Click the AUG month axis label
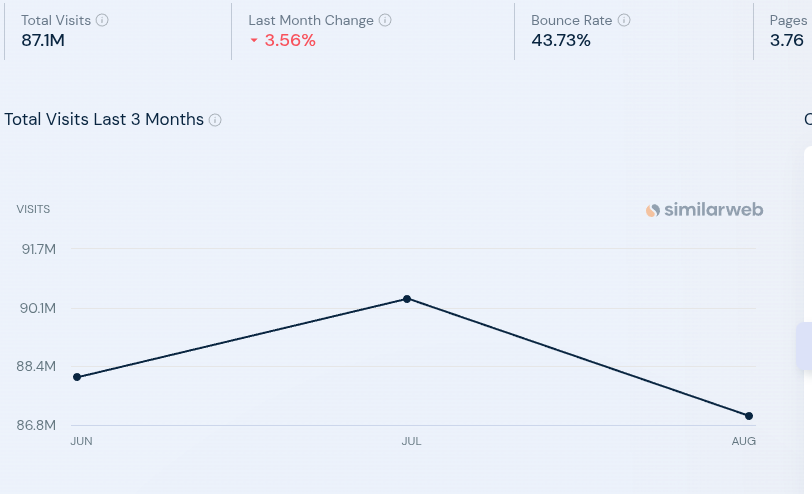Screen dimensions: 812x494 coord(744,441)
